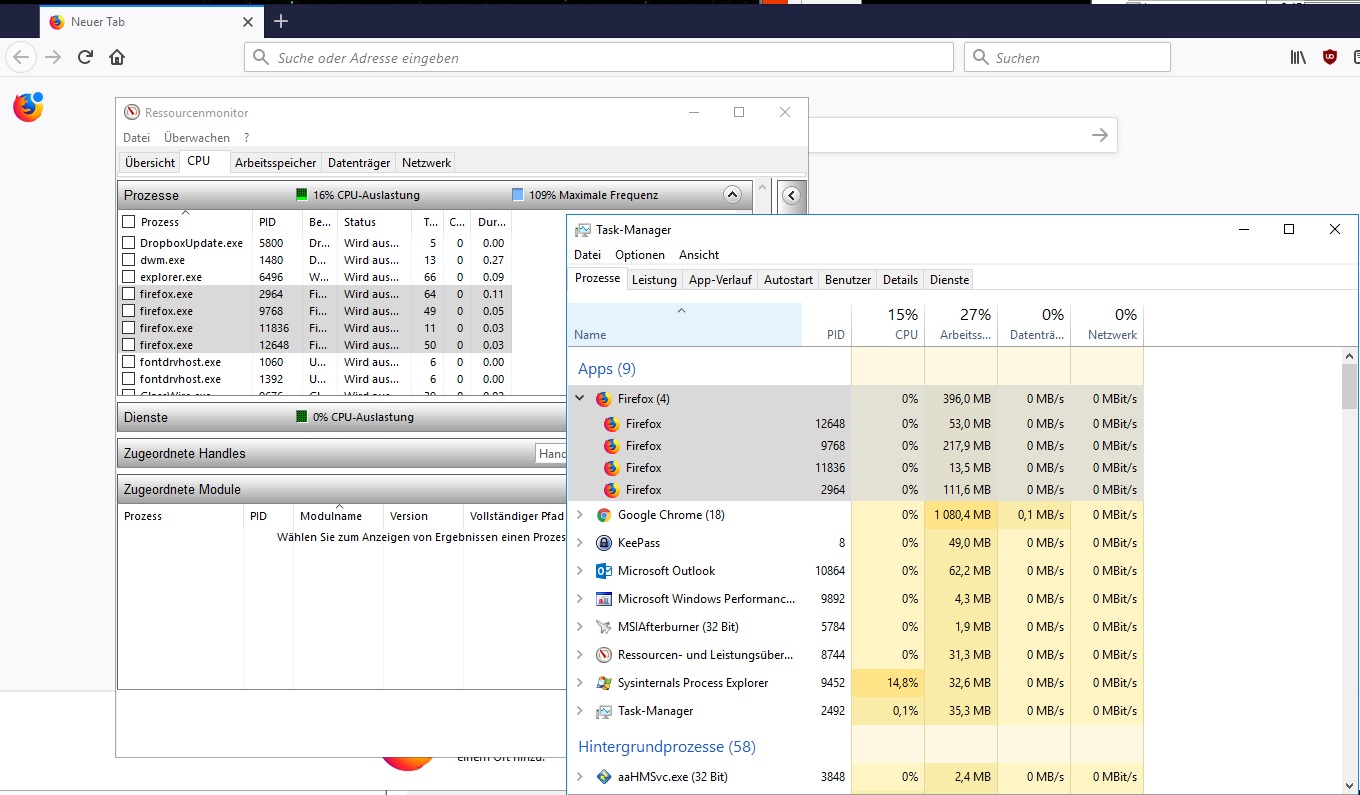Screen dimensions: 1360x795
Task: Click Ressourcen- und Leistungsüberwachung row icon
Action: coord(603,655)
